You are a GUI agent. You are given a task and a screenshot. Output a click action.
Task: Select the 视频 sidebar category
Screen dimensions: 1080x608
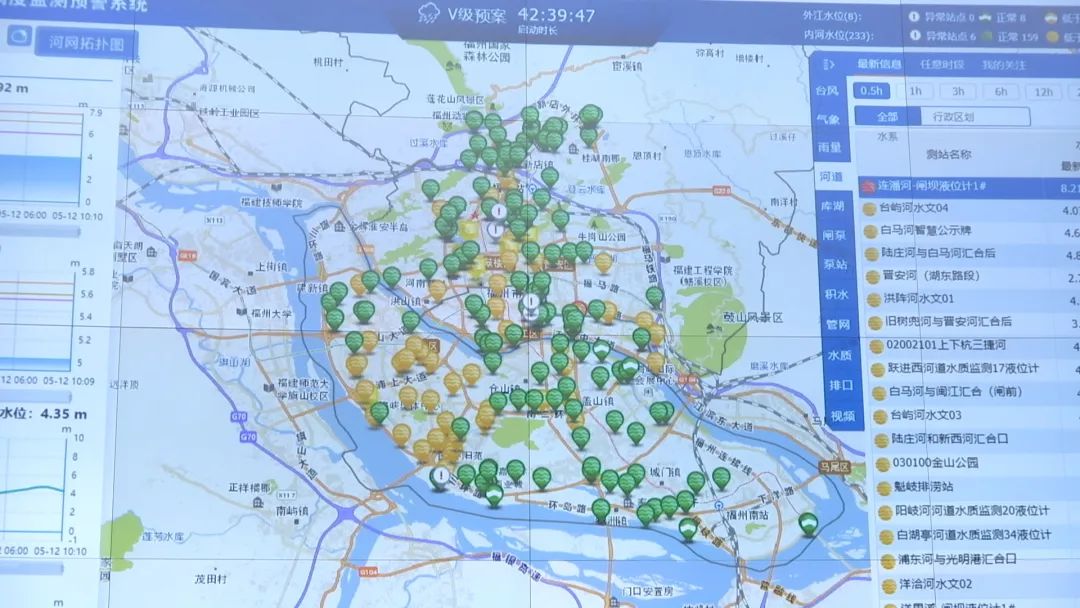pos(842,415)
